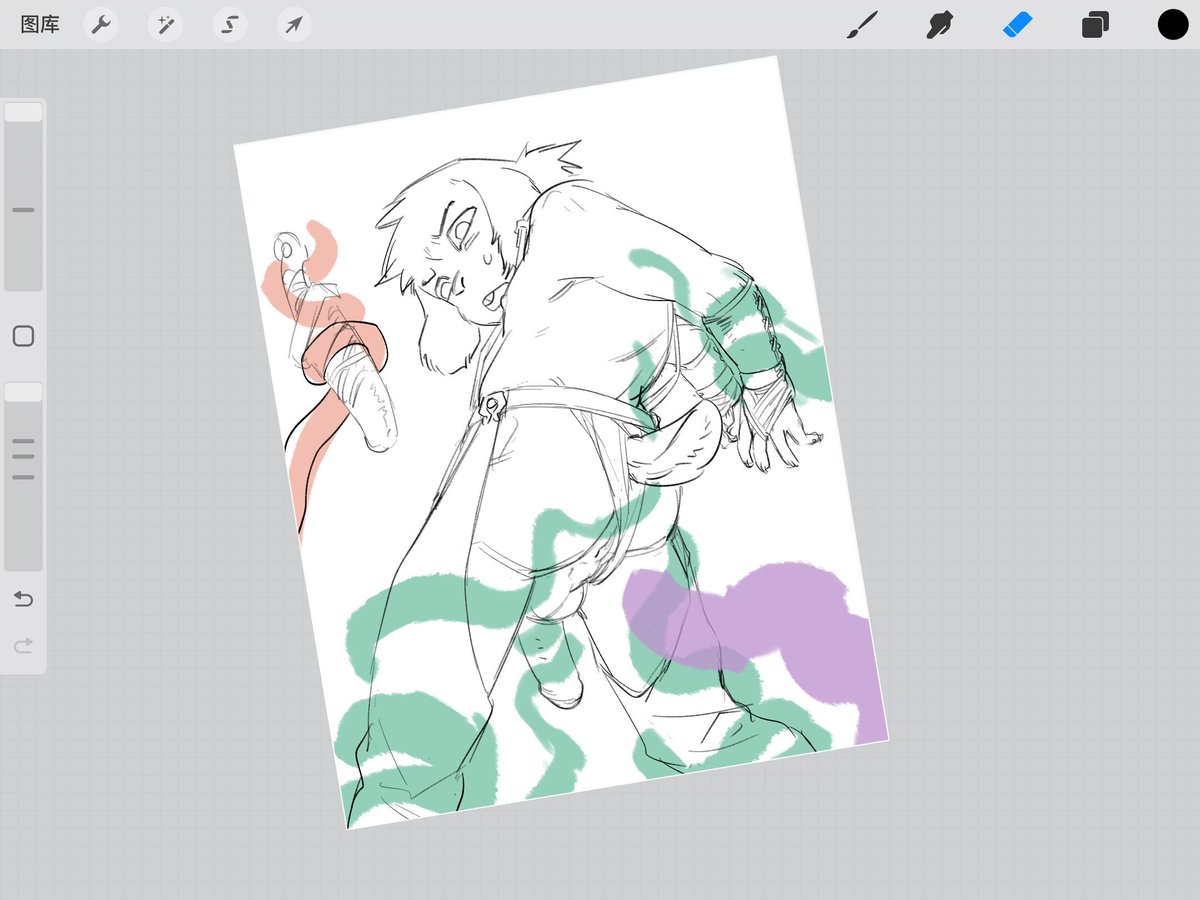The height and width of the screenshot is (900, 1200).
Task: Return to gallery via 图库
Action: 40,24
